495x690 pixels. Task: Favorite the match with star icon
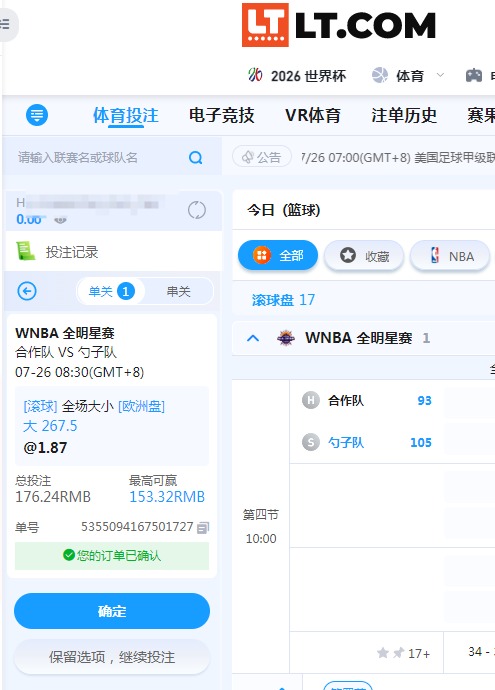tap(383, 653)
